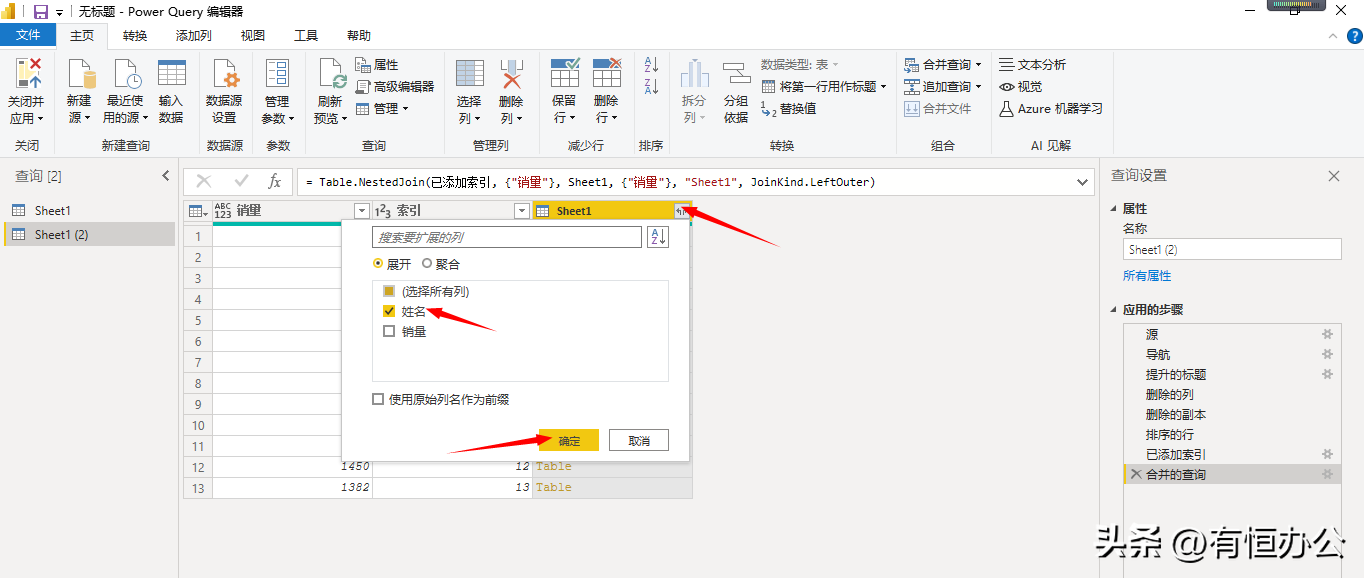Toggle Use original column name as prefix checkbox

pos(378,399)
